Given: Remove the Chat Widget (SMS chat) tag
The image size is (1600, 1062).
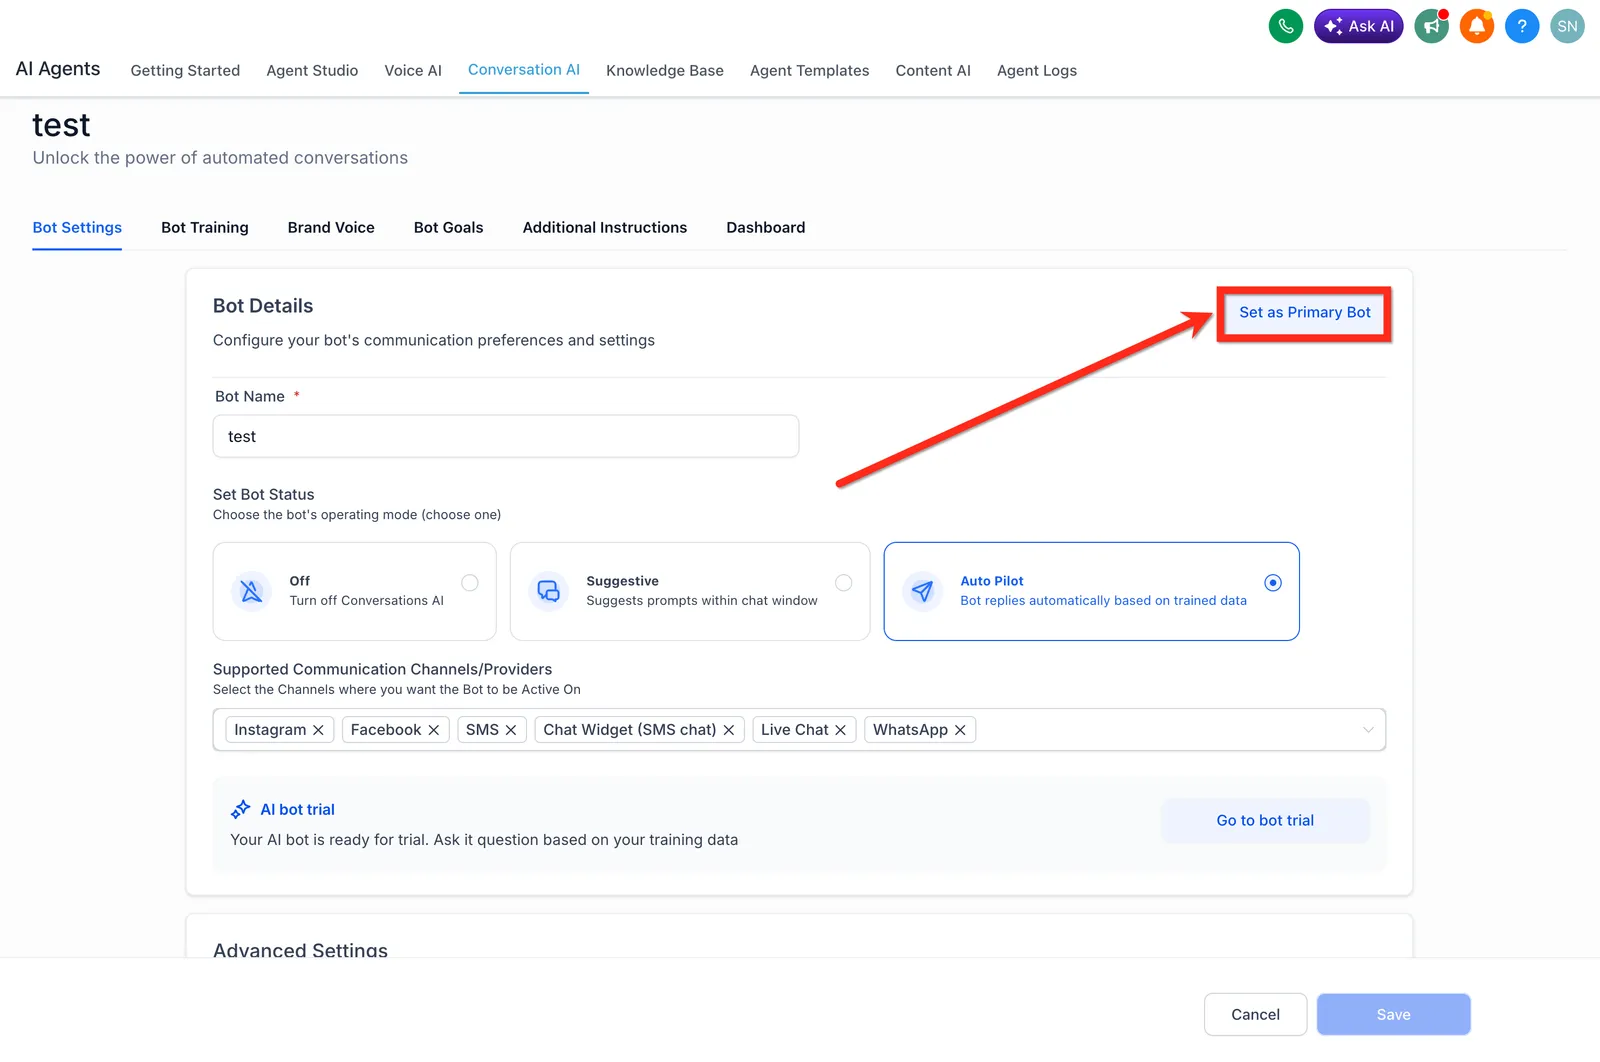Looking at the screenshot, I should point(729,730).
